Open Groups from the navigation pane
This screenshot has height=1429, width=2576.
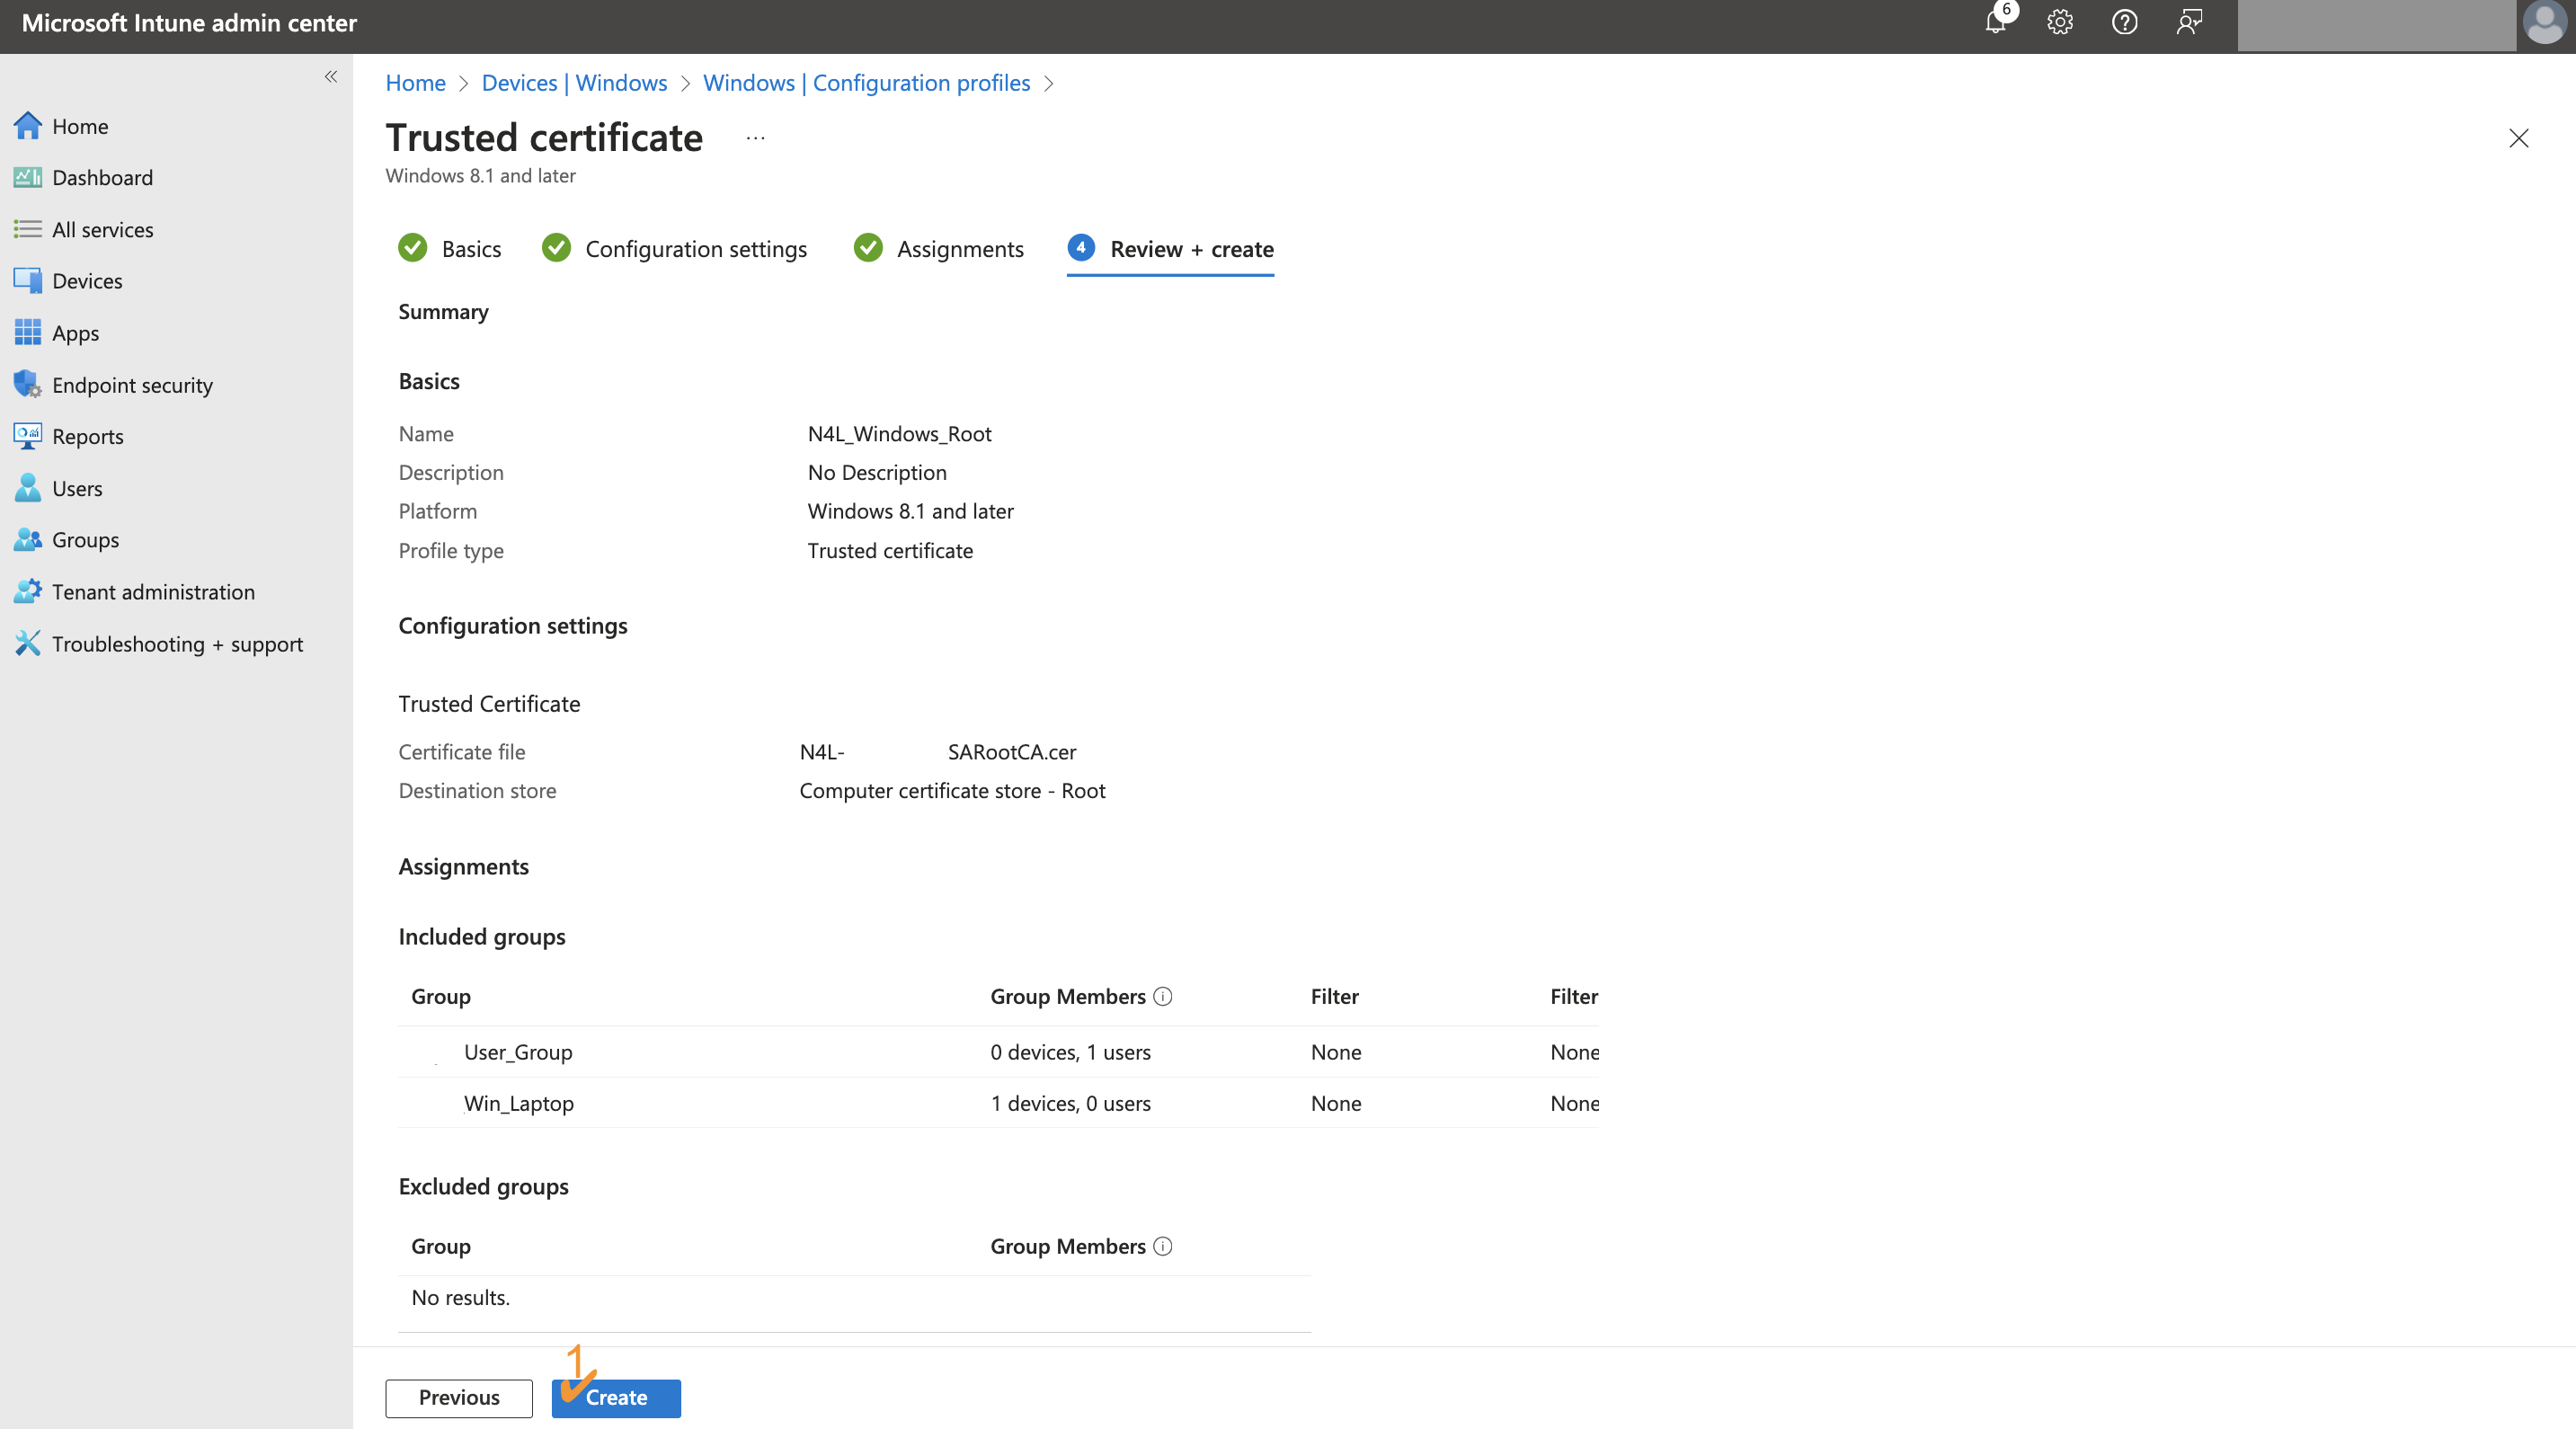pyautogui.click(x=84, y=539)
